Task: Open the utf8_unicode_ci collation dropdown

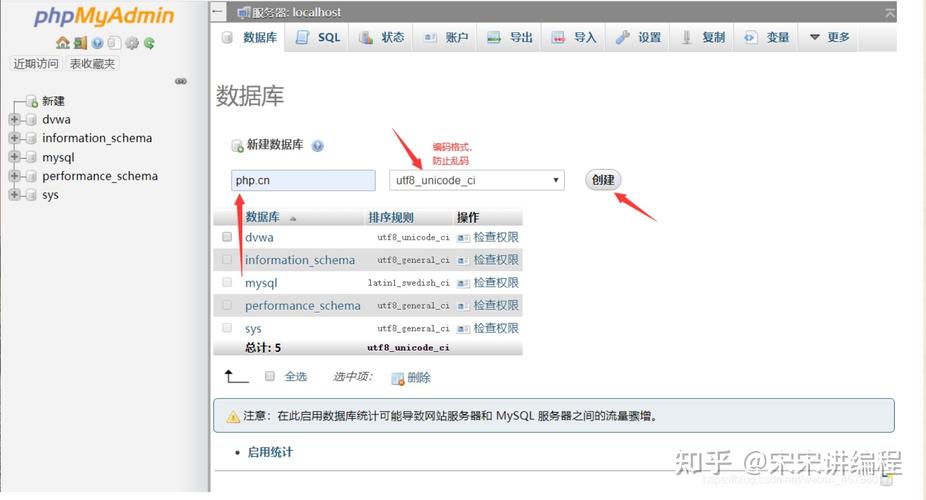Action: [477, 180]
